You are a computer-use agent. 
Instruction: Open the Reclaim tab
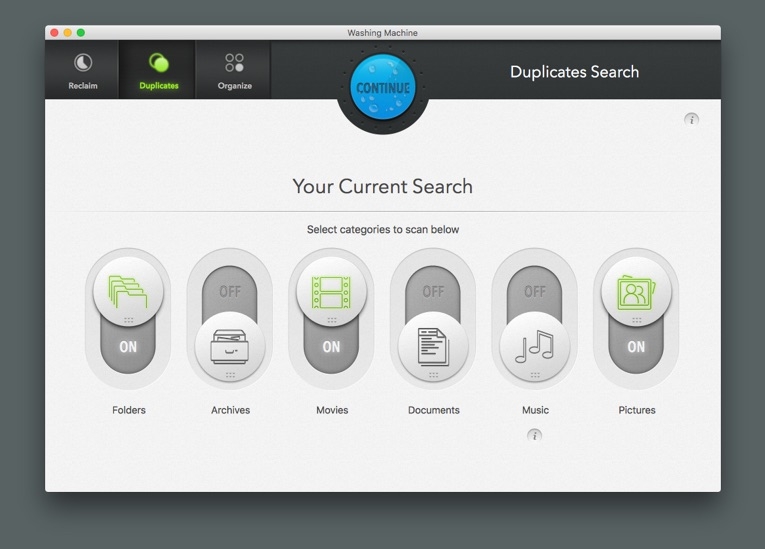[x=82, y=70]
